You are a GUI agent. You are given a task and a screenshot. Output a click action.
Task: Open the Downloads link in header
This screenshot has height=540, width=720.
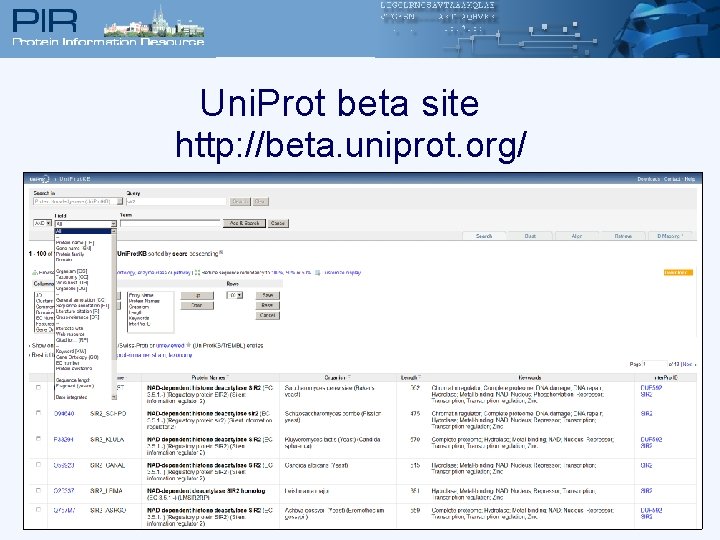tap(648, 179)
